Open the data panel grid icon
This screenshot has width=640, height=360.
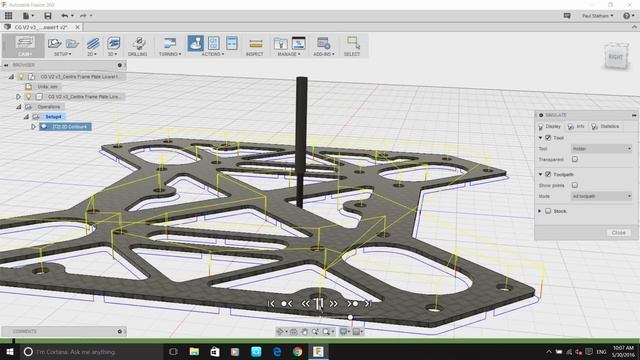(8, 16)
